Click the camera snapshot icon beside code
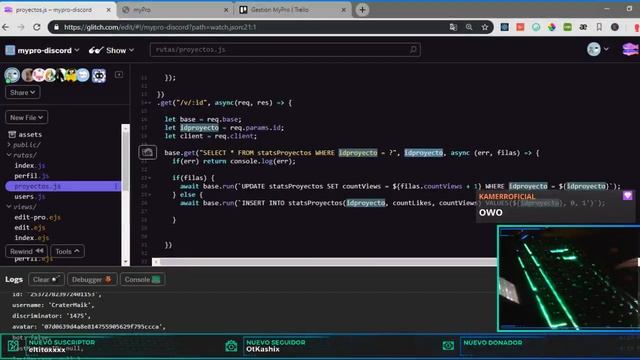The height and width of the screenshot is (360, 640). (147, 152)
